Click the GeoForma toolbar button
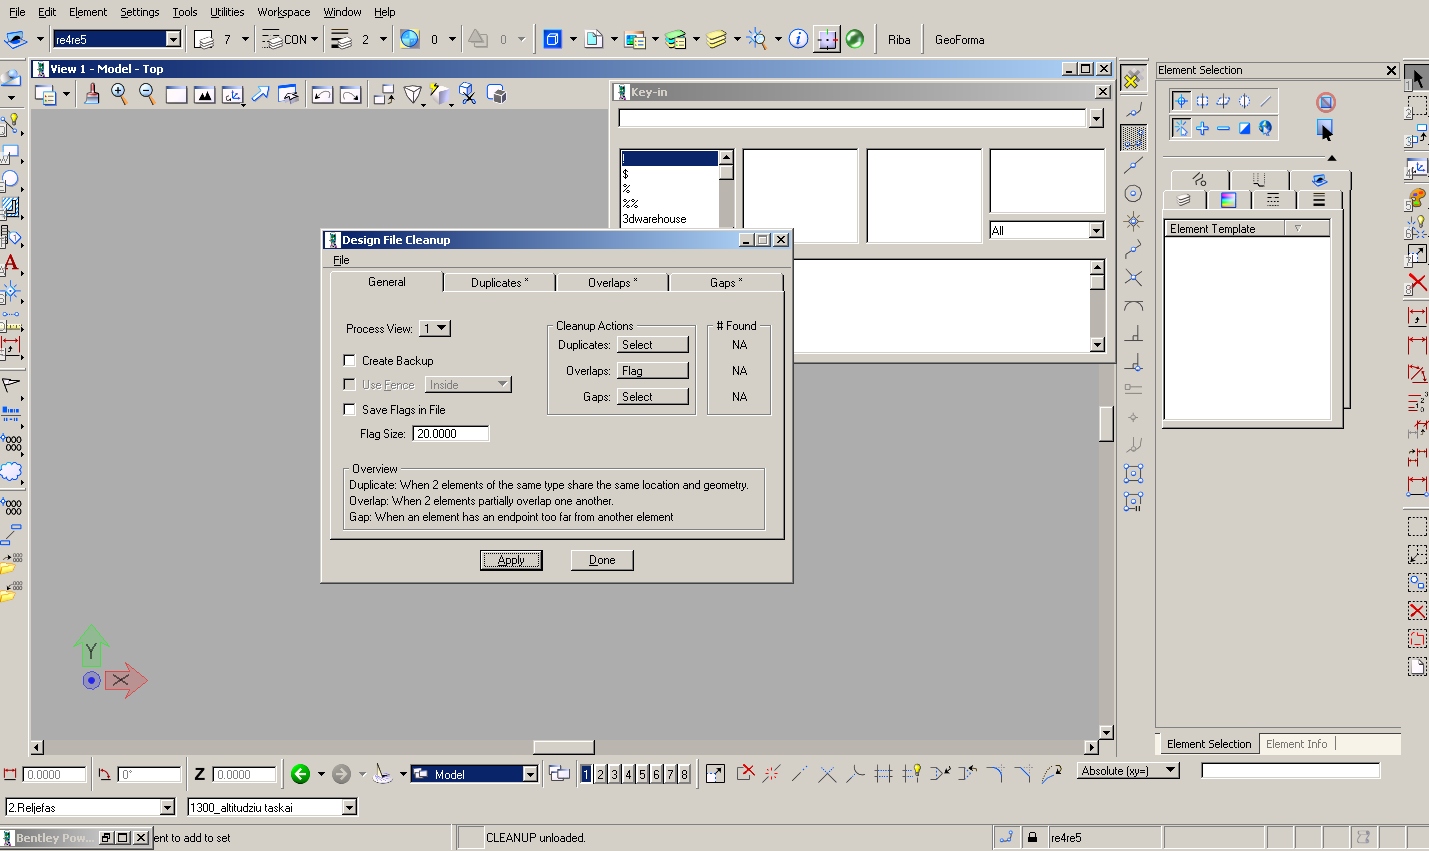The width and height of the screenshot is (1429, 851). click(960, 40)
